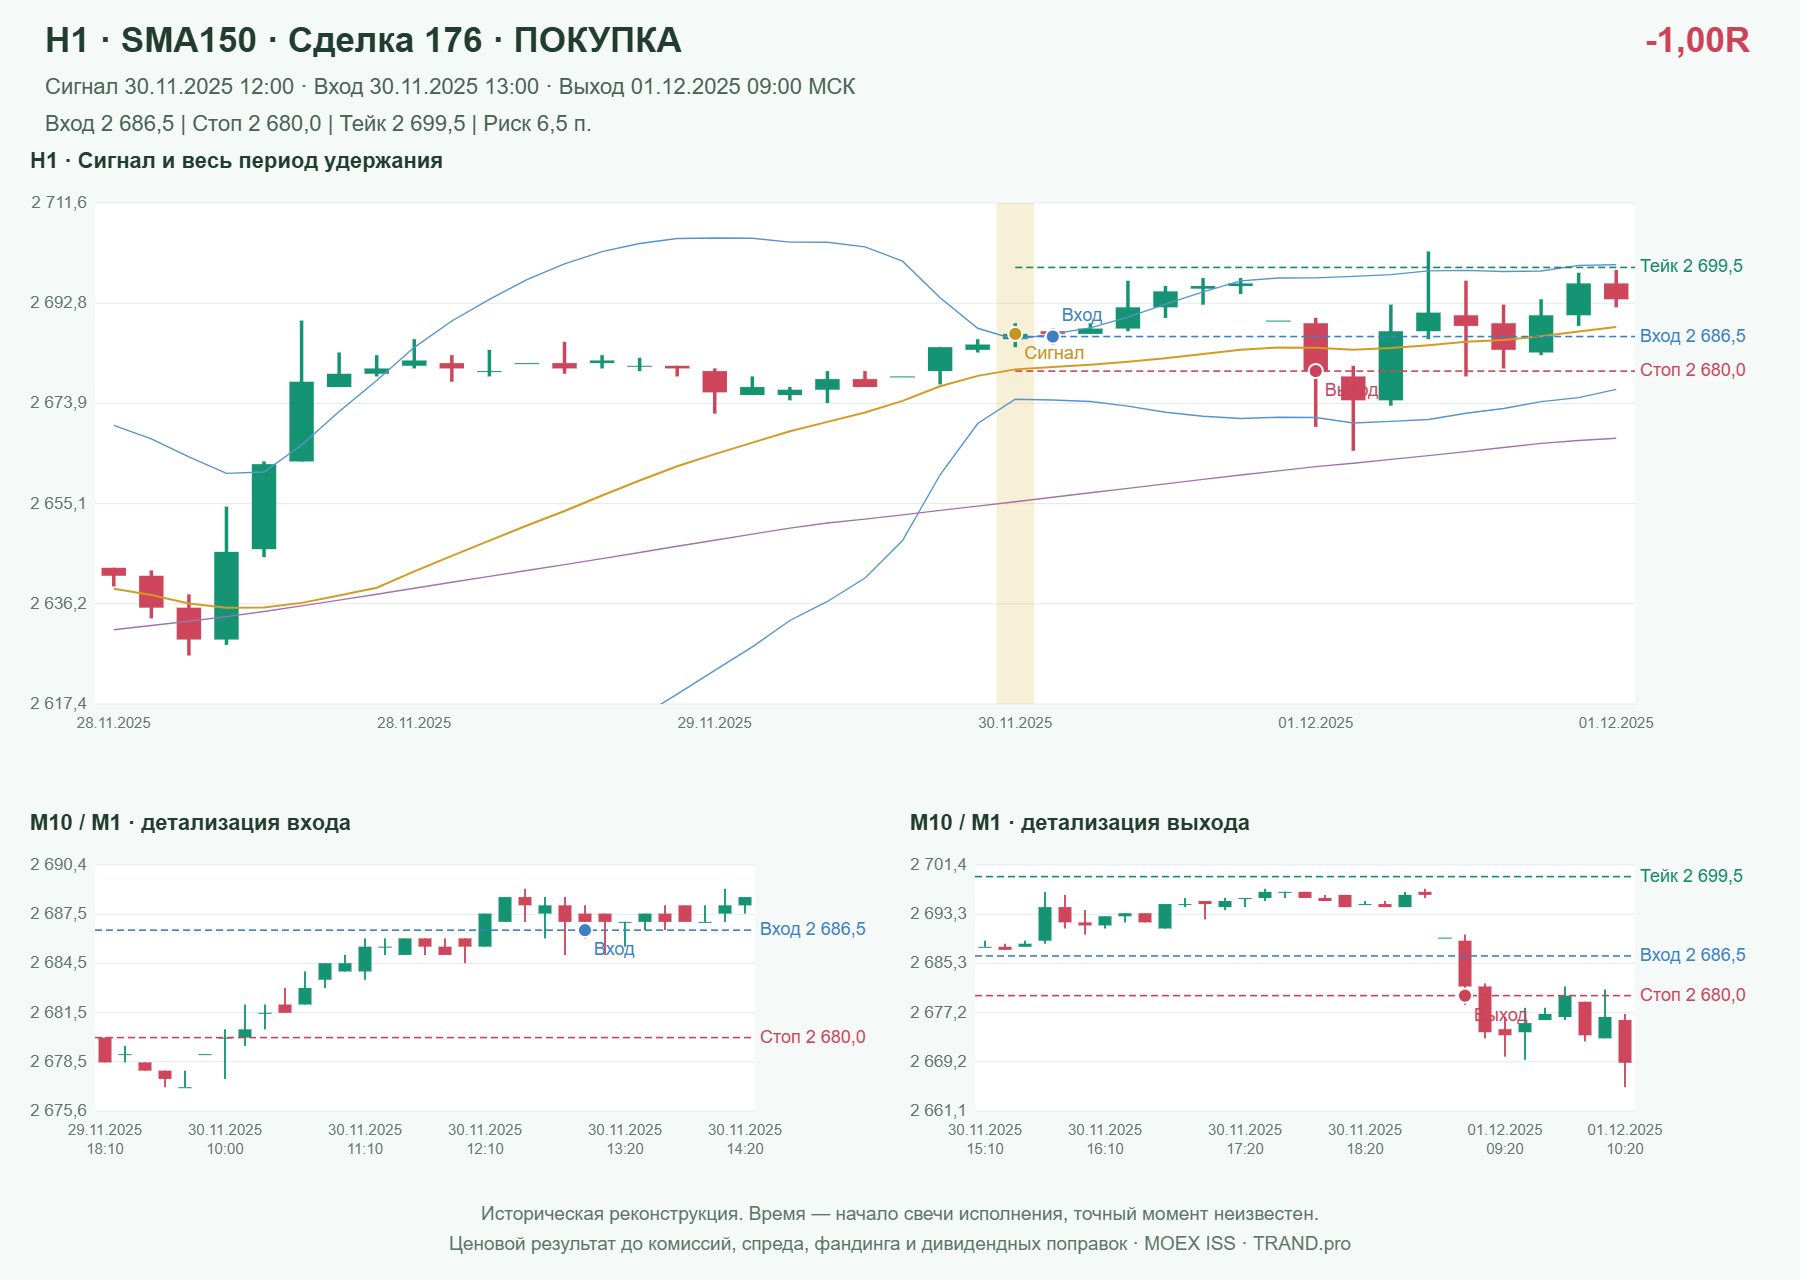The image size is (1800, 1280).
Task: Click heading 'M10 / M1 · детализация входа'
Action: tap(190, 823)
